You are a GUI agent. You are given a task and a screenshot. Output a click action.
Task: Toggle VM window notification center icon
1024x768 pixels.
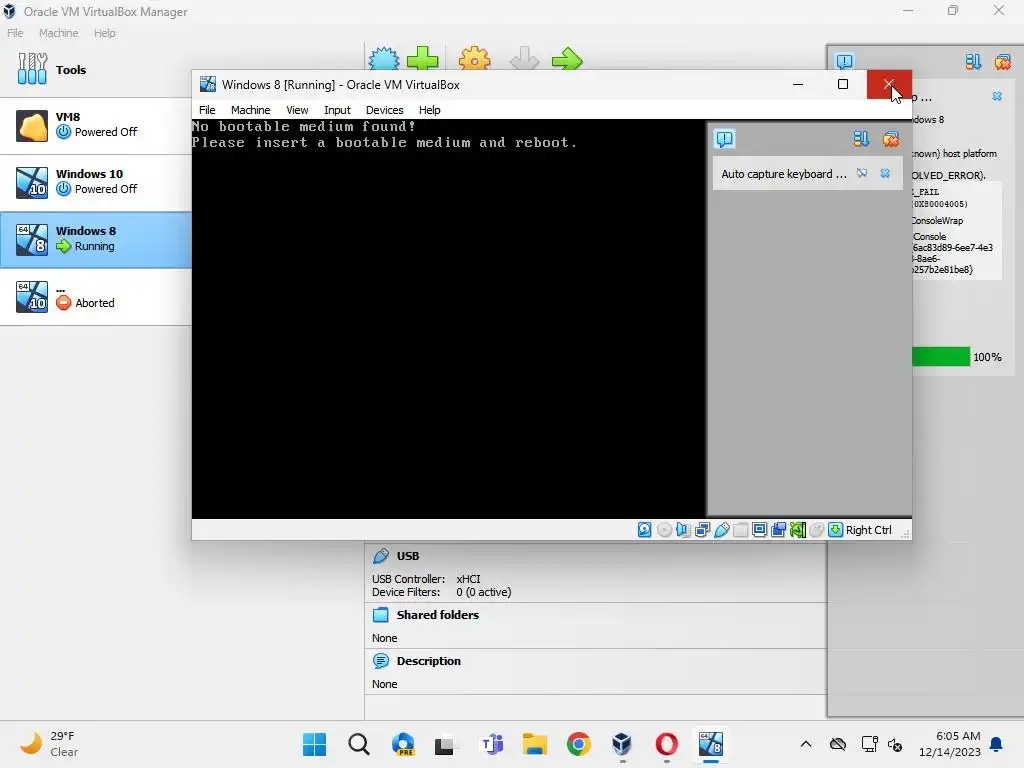point(724,139)
